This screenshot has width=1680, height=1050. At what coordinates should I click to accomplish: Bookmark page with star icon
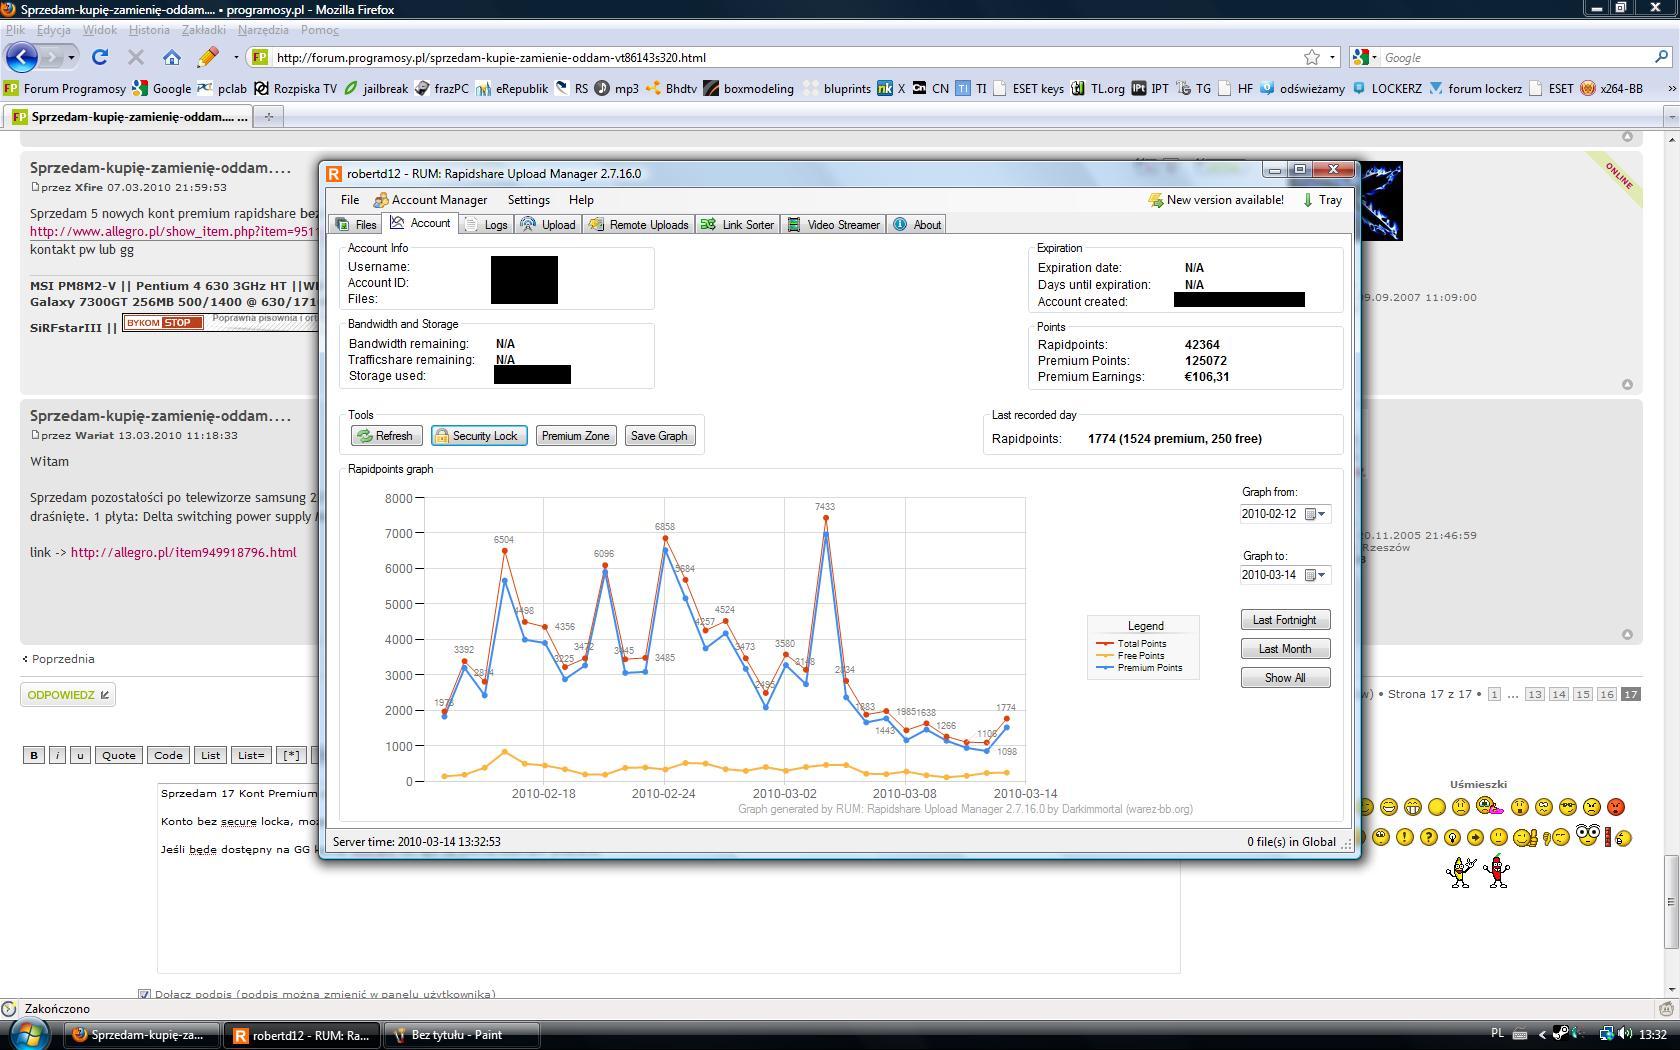[1312, 57]
